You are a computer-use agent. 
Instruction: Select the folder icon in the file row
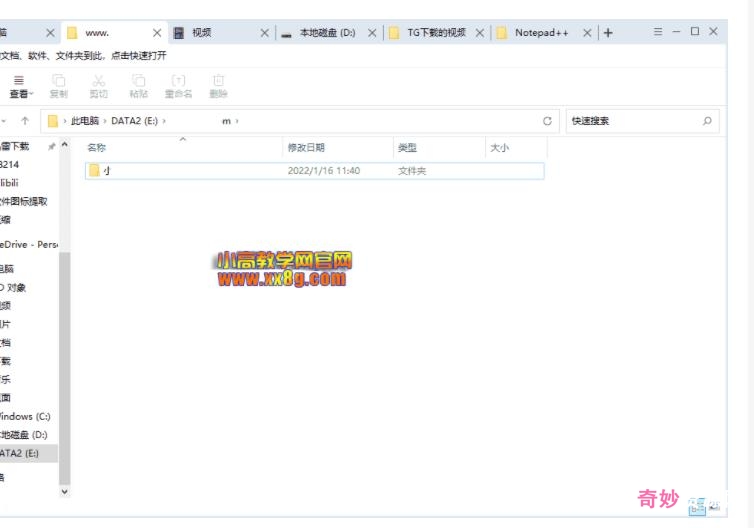[94, 170]
